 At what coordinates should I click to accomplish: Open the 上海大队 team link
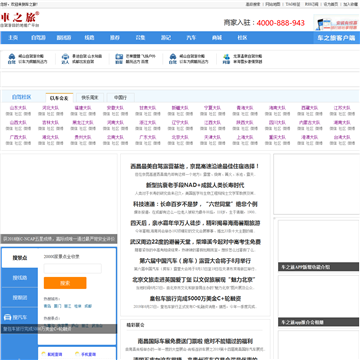click(245, 137)
